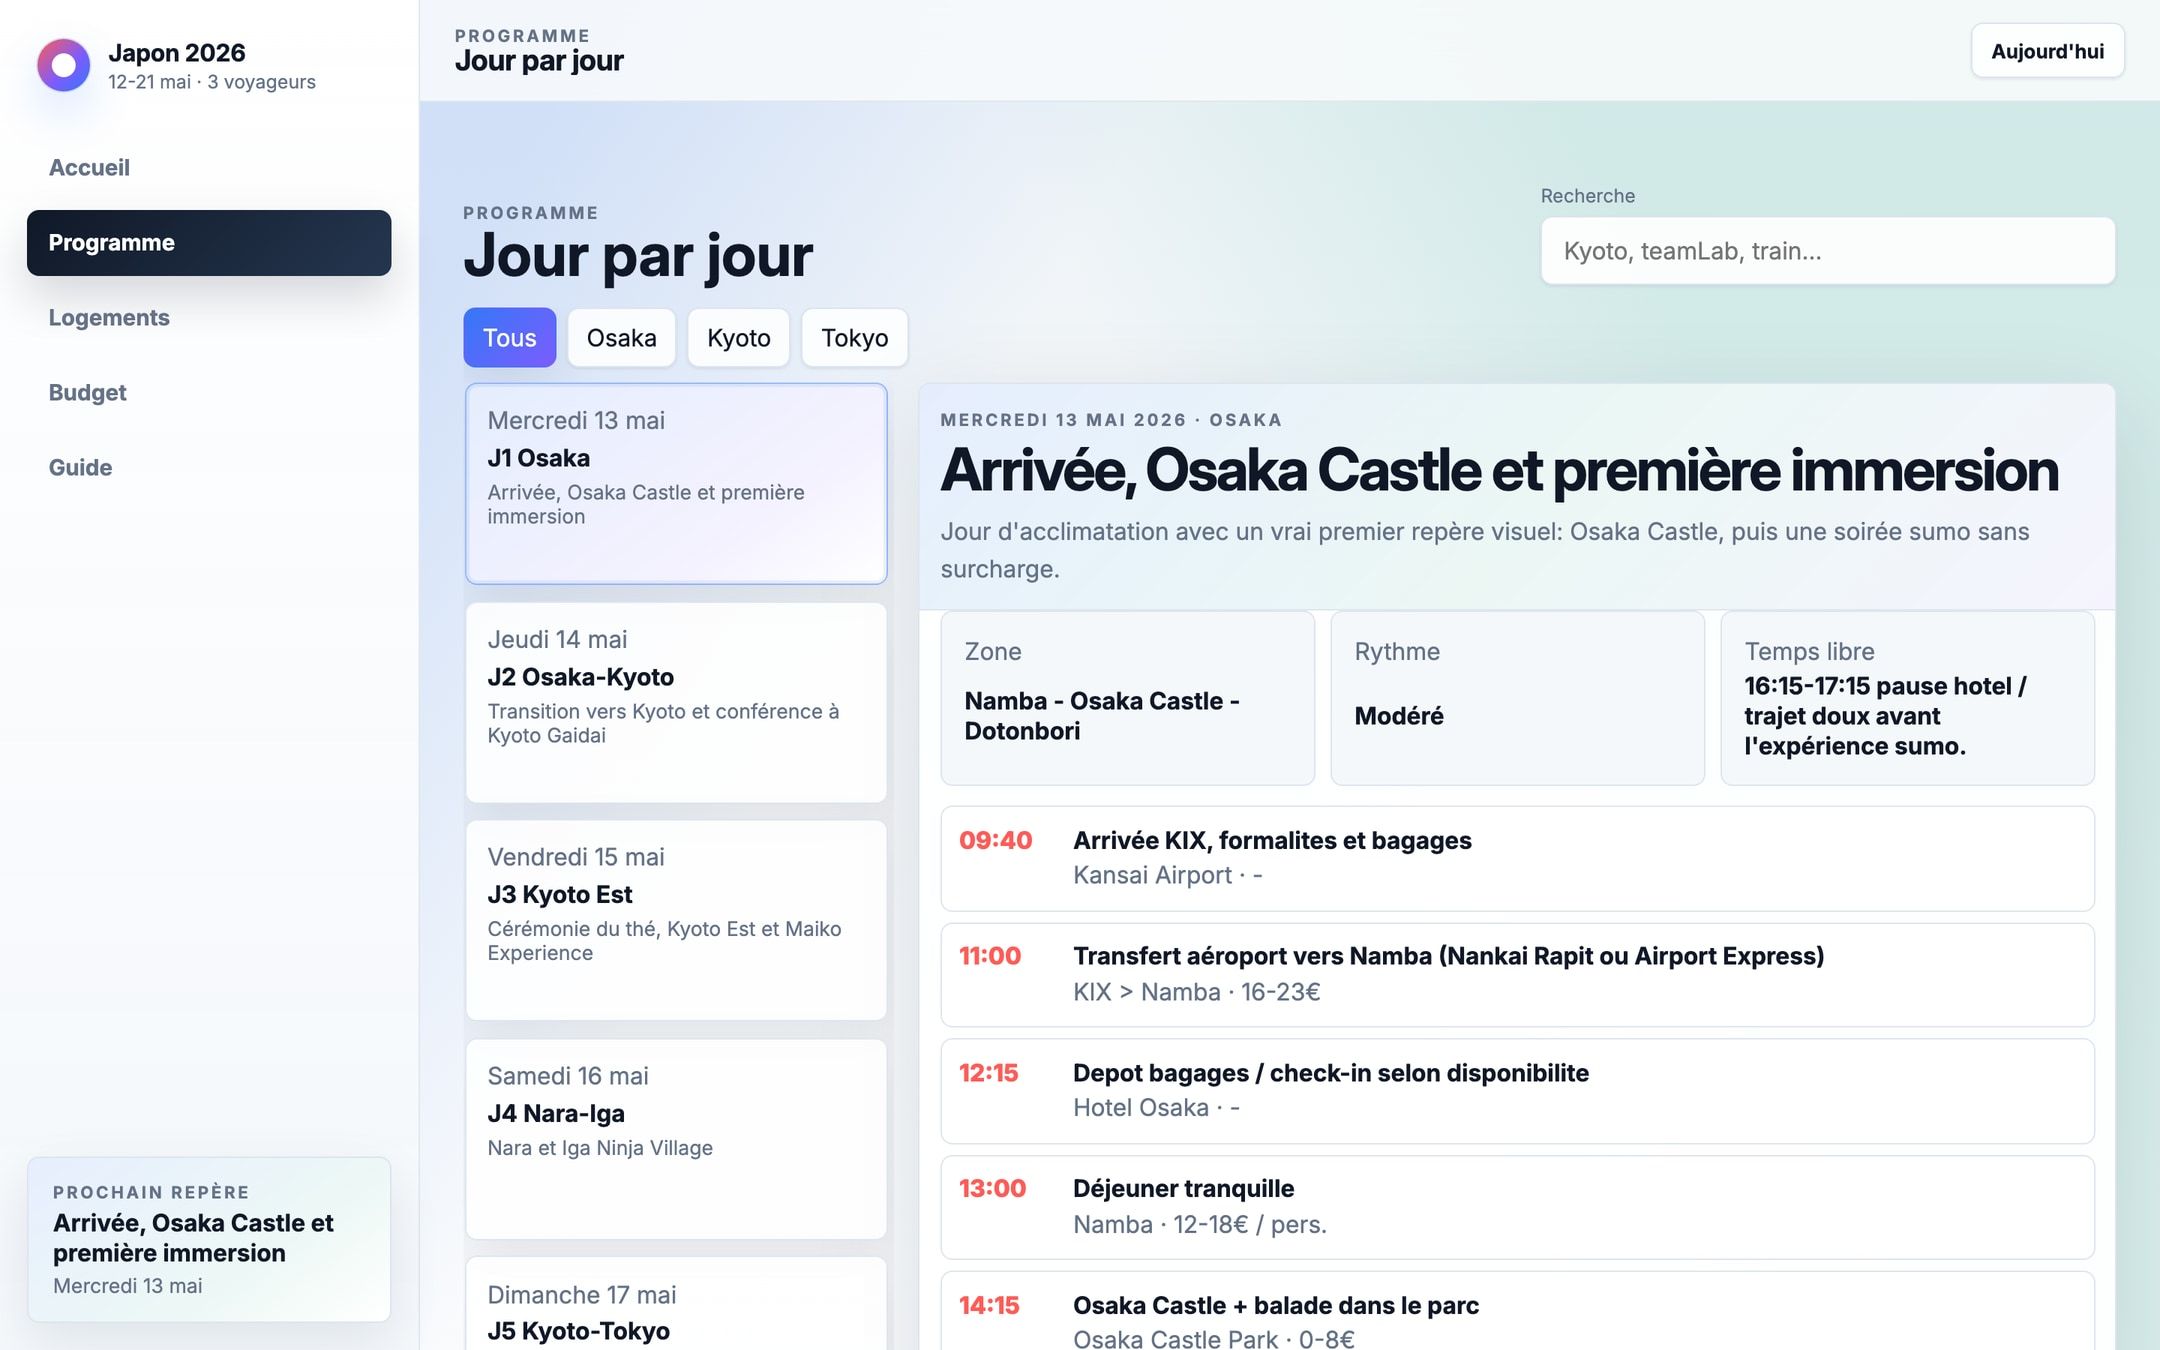Image resolution: width=2160 pixels, height=1350 pixels.
Task: Select Programme in the sidebar navigation
Action: (209, 243)
